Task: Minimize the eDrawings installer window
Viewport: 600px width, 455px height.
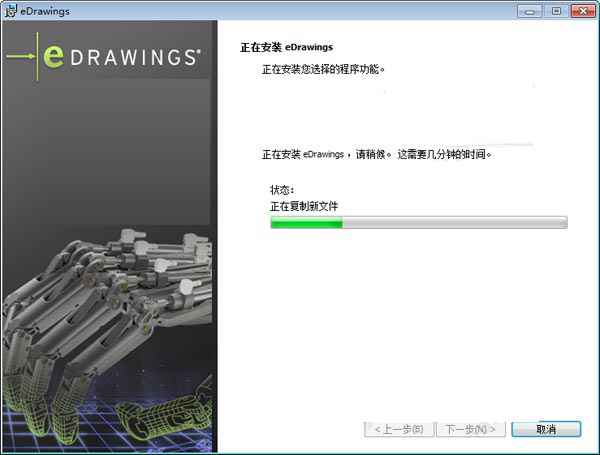Action: pyautogui.click(x=529, y=11)
